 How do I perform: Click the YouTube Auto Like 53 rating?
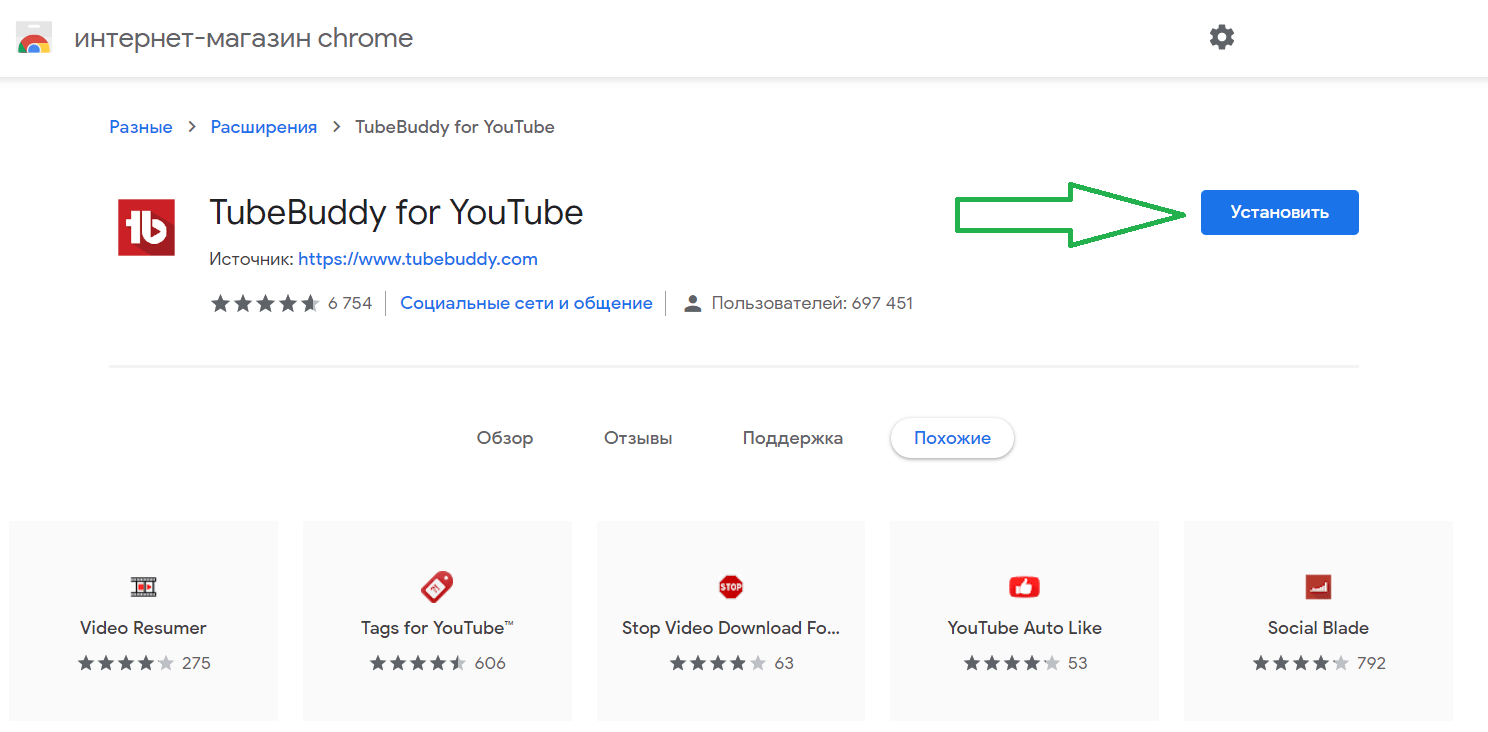point(1025,663)
